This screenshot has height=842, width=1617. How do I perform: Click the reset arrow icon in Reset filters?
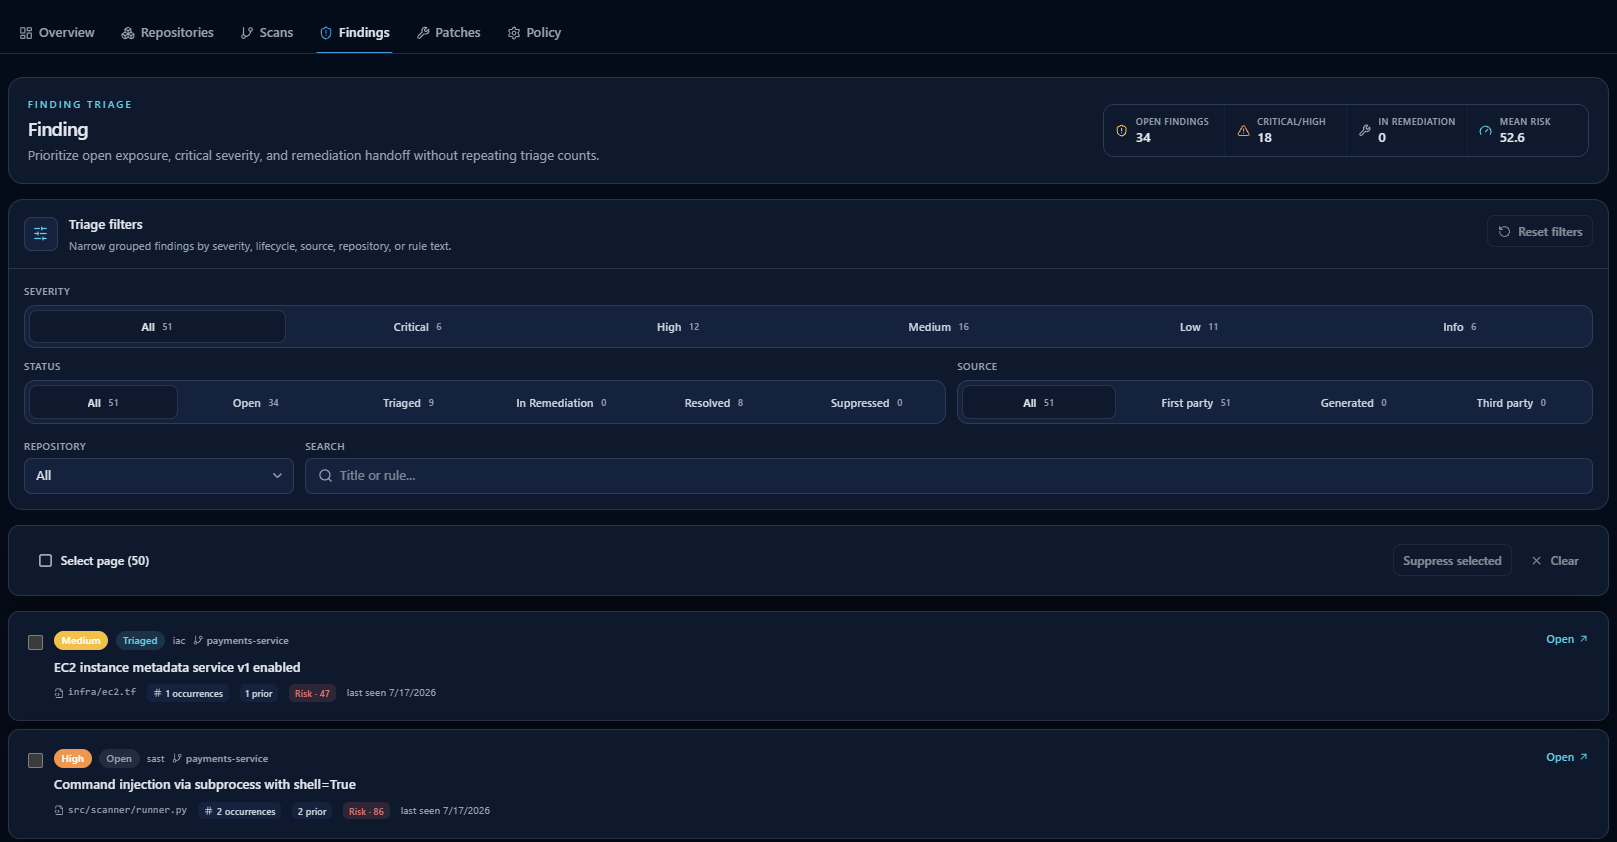[x=1504, y=232]
